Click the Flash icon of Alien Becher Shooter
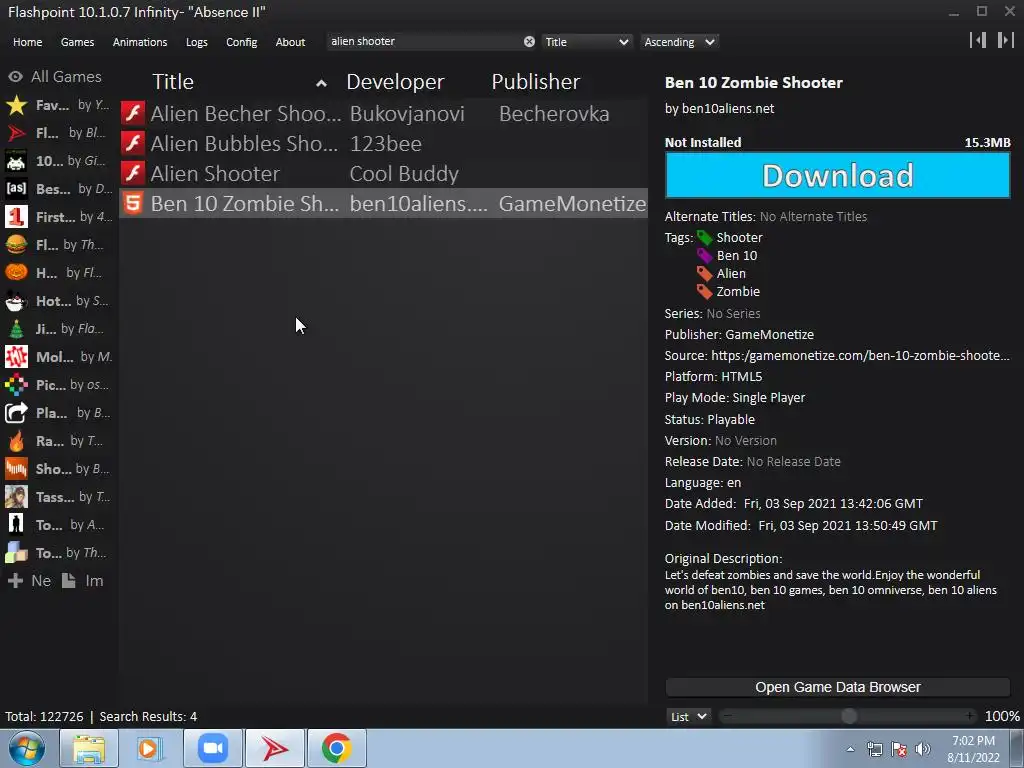 pyautogui.click(x=133, y=113)
